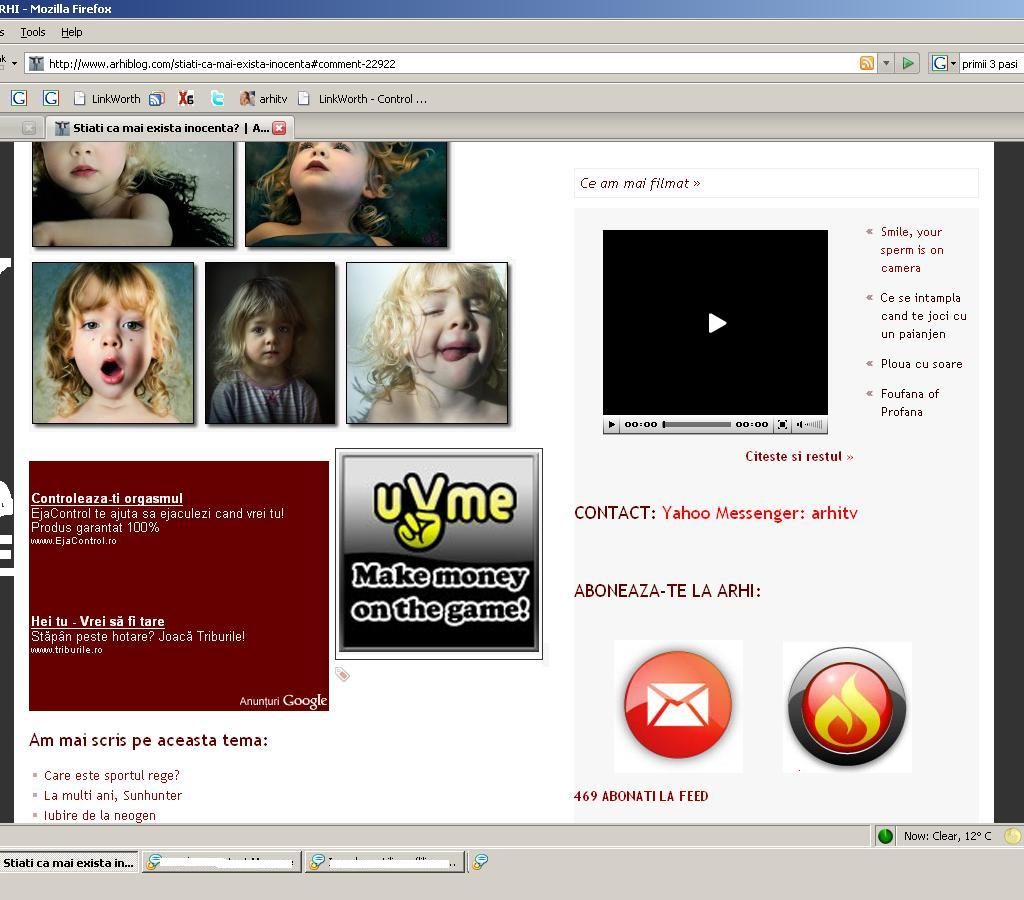Click the search field containing 'primii 3 pasi'
This screenshot has width=1024, height=900.
tap(990, 63)
